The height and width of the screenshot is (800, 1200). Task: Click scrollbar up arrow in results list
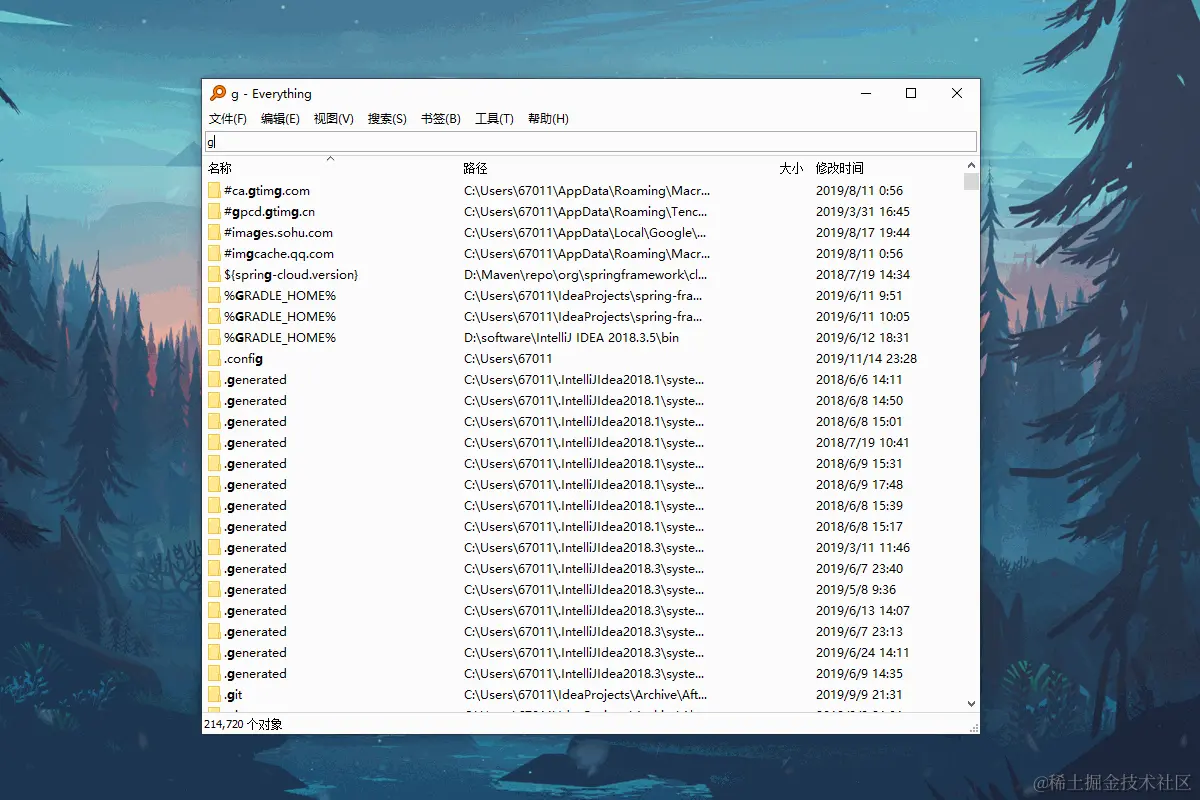[971, 165]
